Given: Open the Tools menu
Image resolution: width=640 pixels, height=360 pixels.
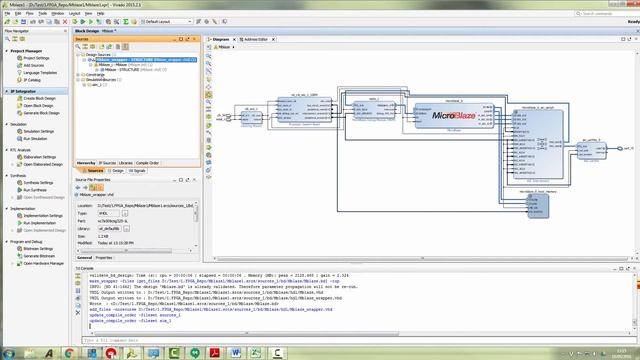Looking at the screenshot, I should pos(42,13).
